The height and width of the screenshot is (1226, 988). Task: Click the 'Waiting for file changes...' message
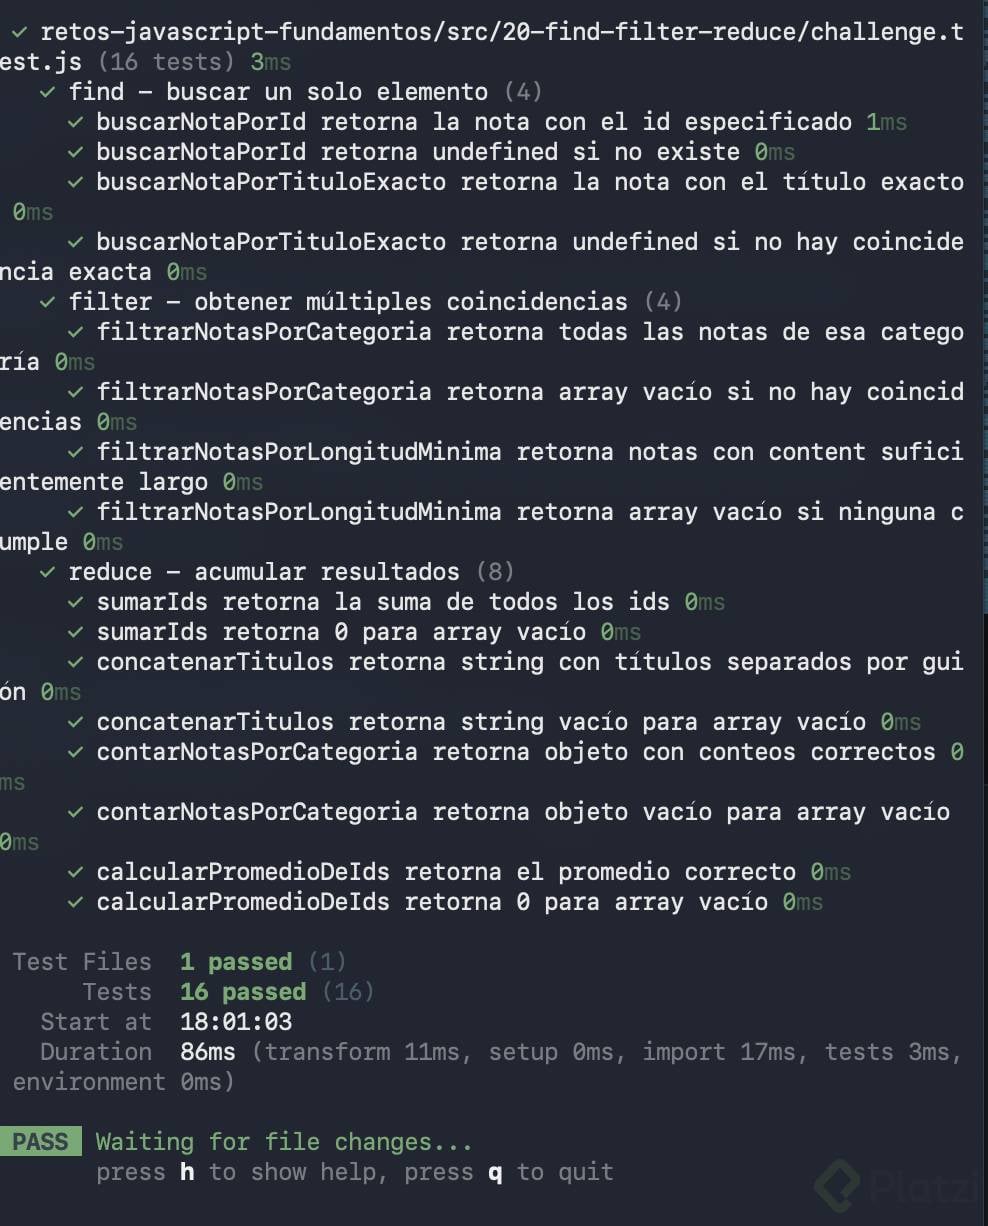click(284, 1142)
